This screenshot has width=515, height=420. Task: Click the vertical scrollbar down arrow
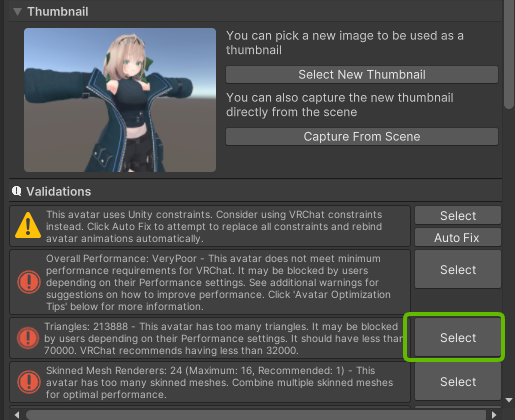[509, 400]
